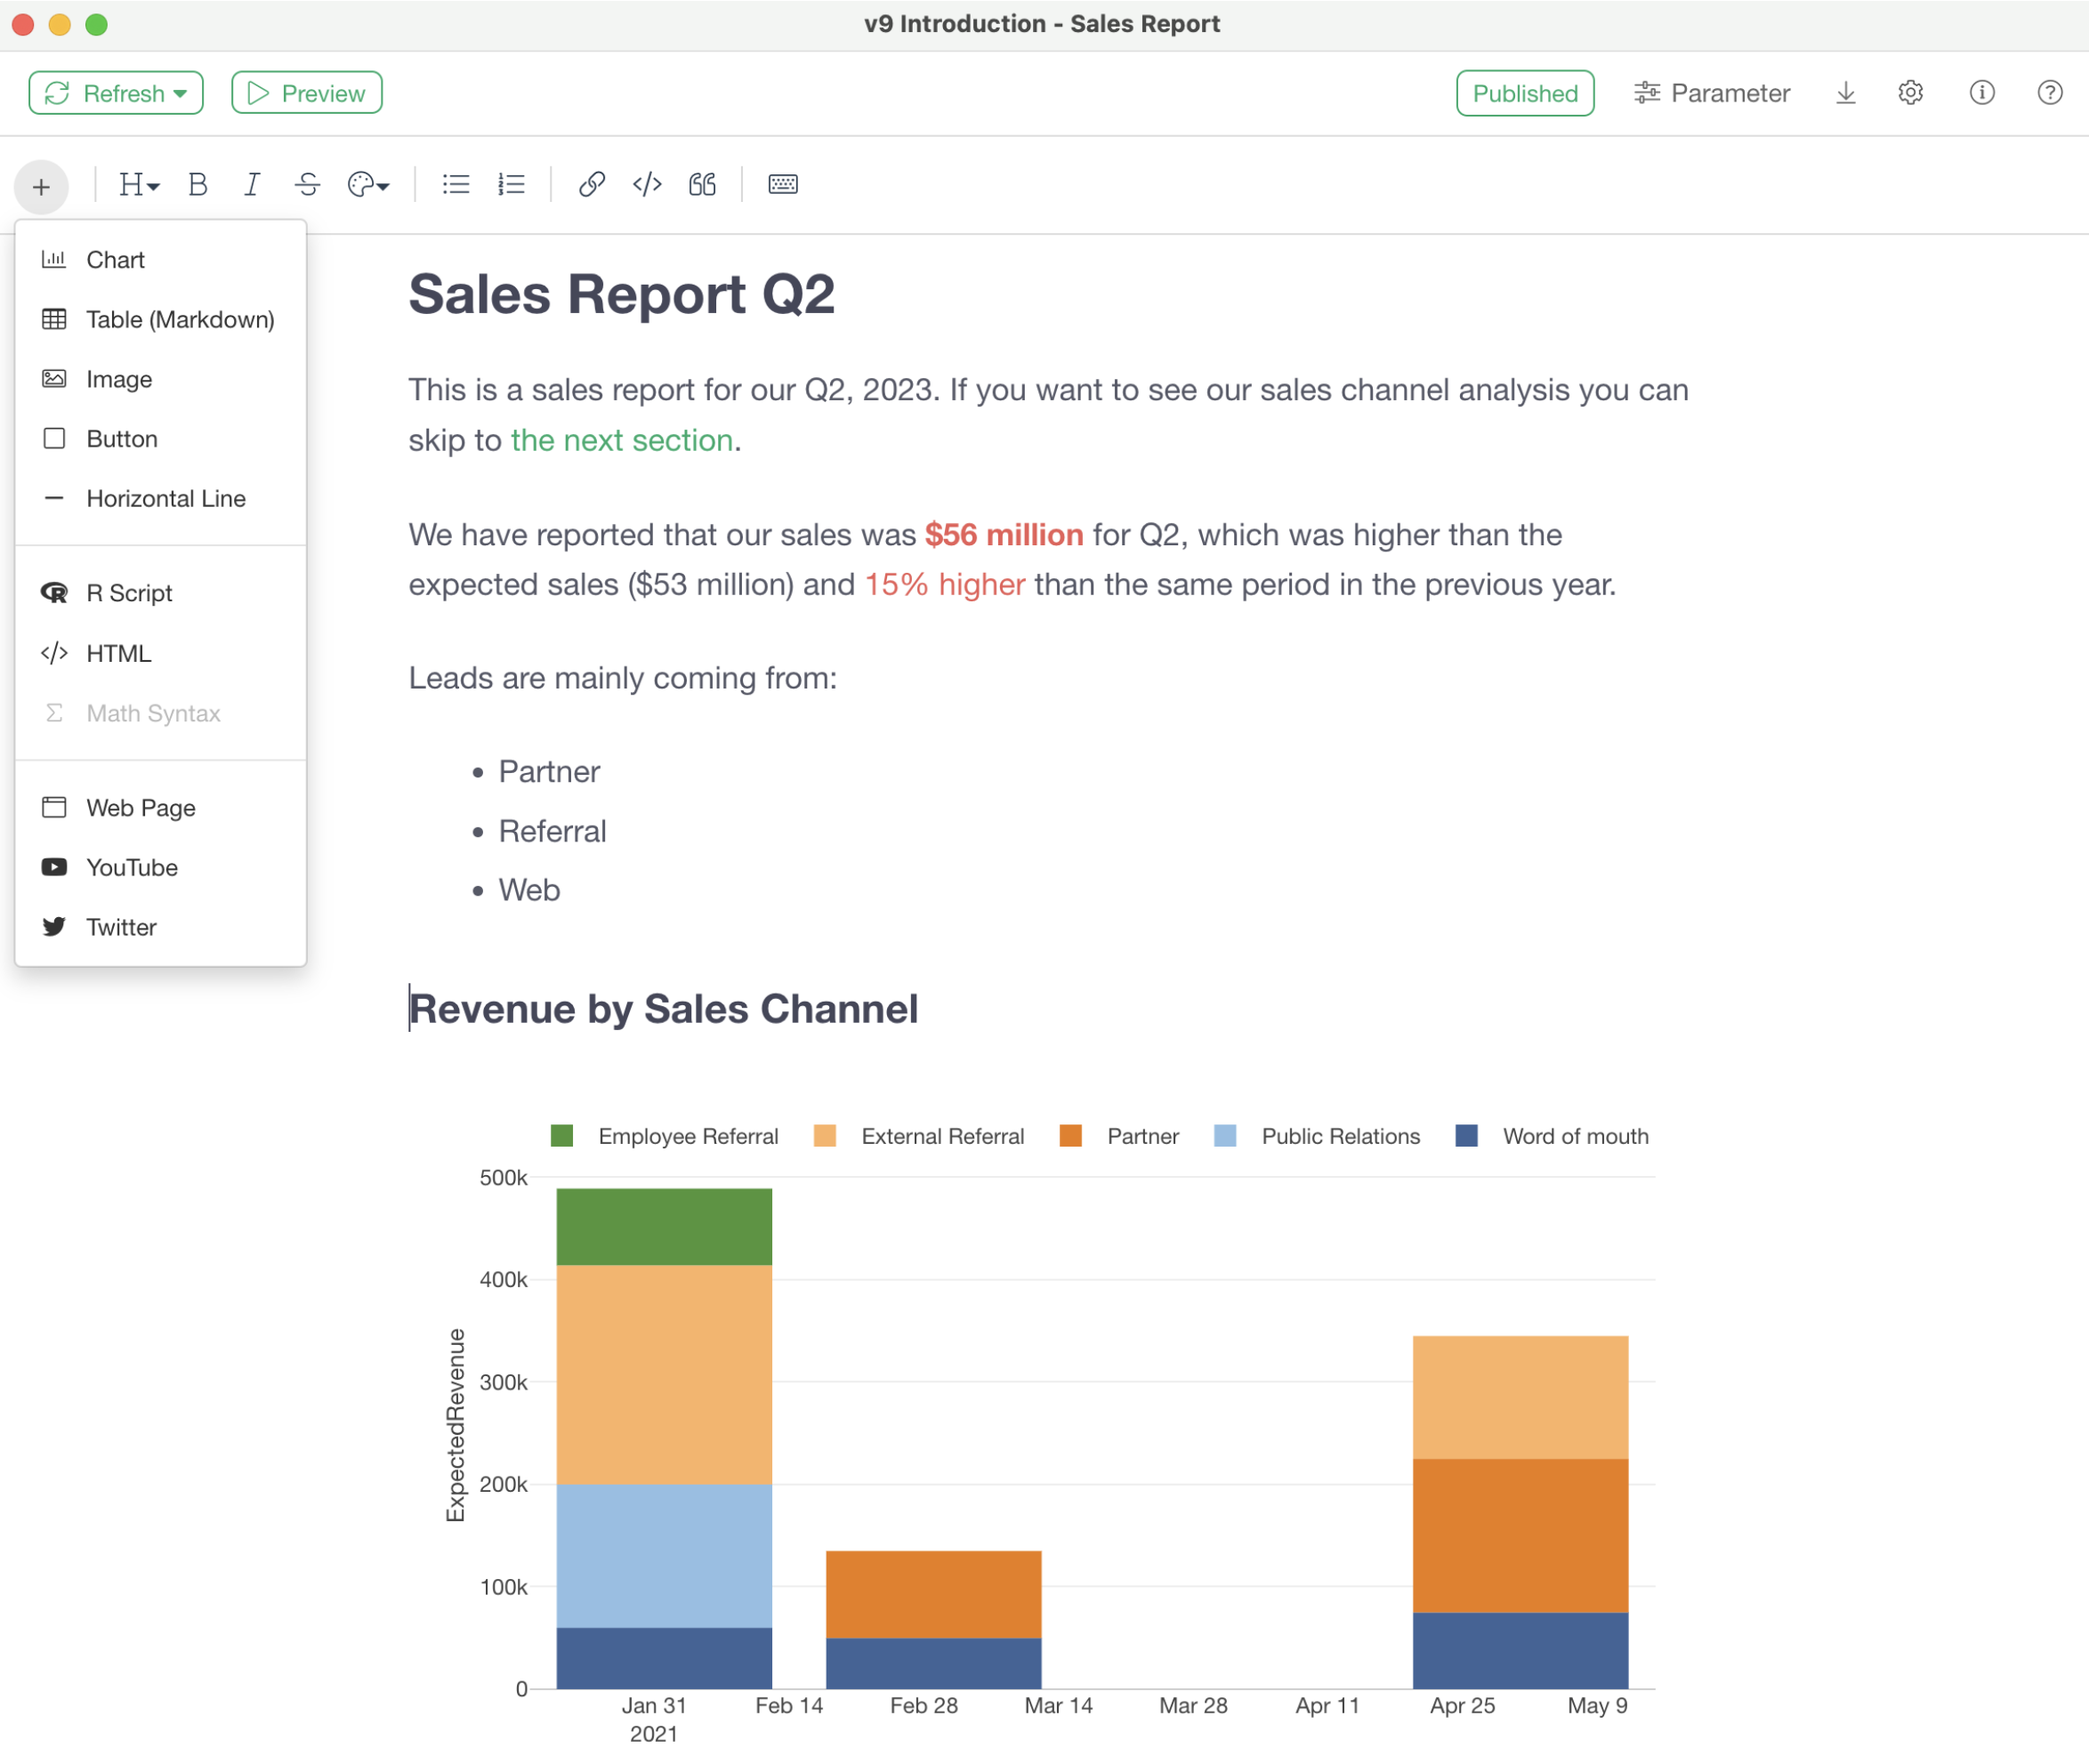2089x1764 pixels.
Task: Insert a bulleted list
Action: (456, 185)
